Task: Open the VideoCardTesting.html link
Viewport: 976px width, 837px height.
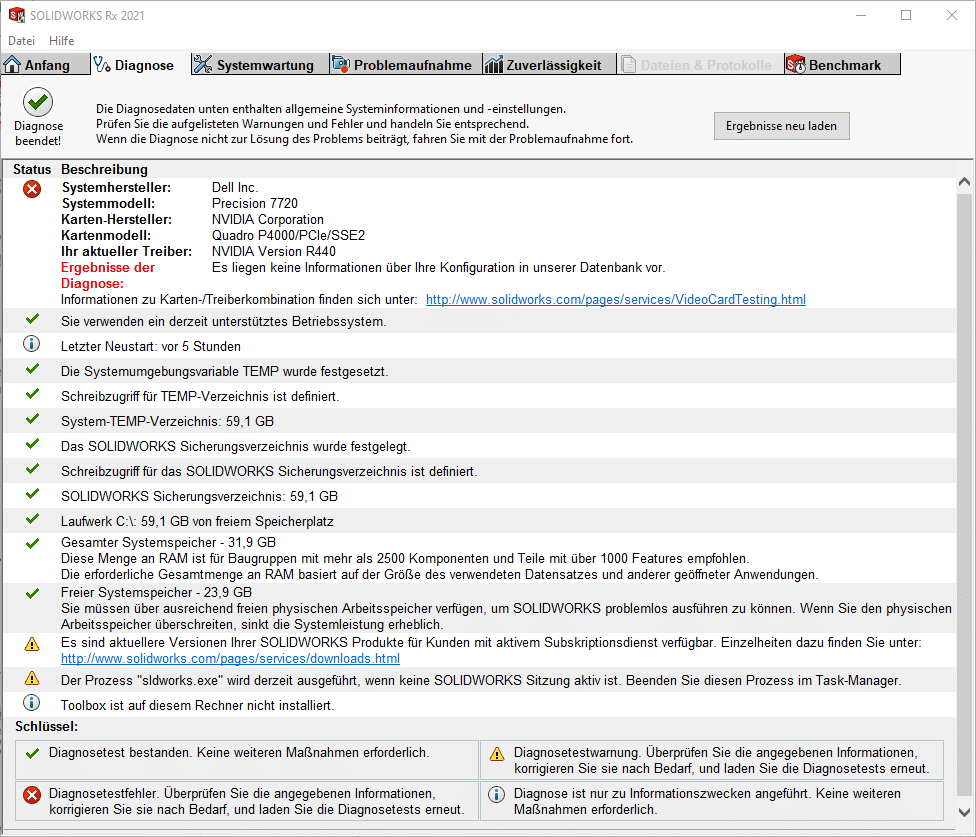Action: (615, 299)
